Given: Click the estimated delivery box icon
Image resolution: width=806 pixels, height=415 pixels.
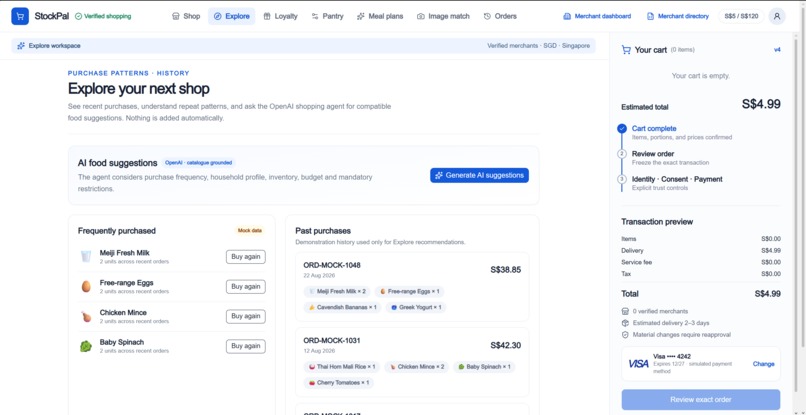Looking at the screenshot, I should coord(625,323).
